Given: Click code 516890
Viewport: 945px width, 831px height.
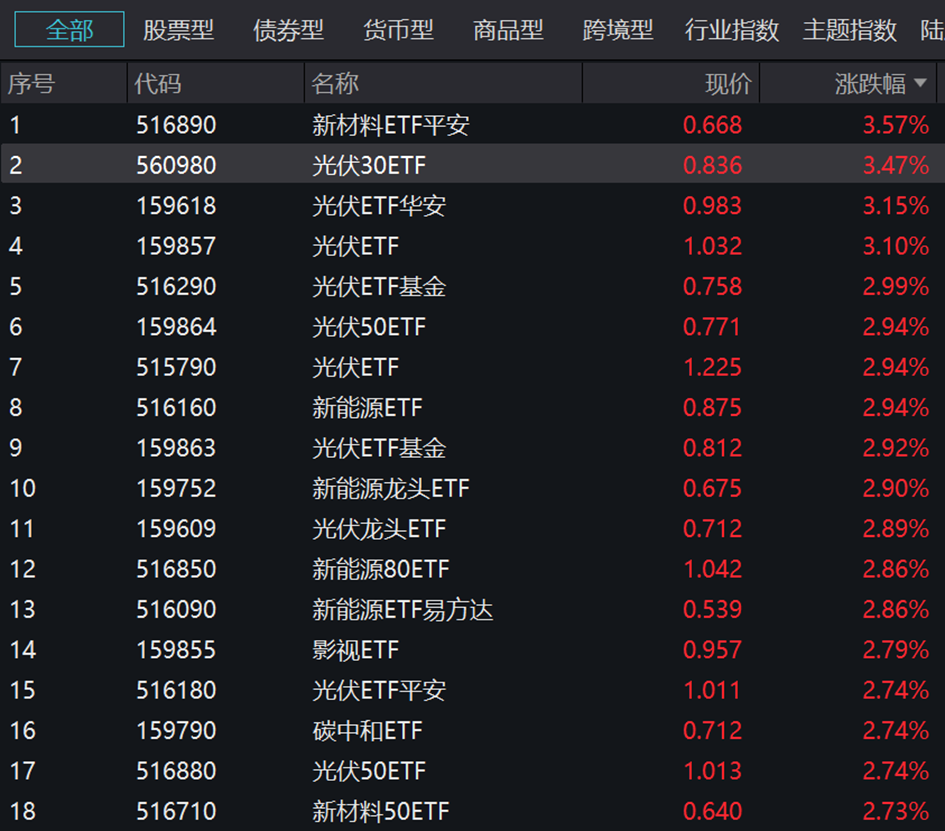Looking at the screenshot, I should pos(176,125).
